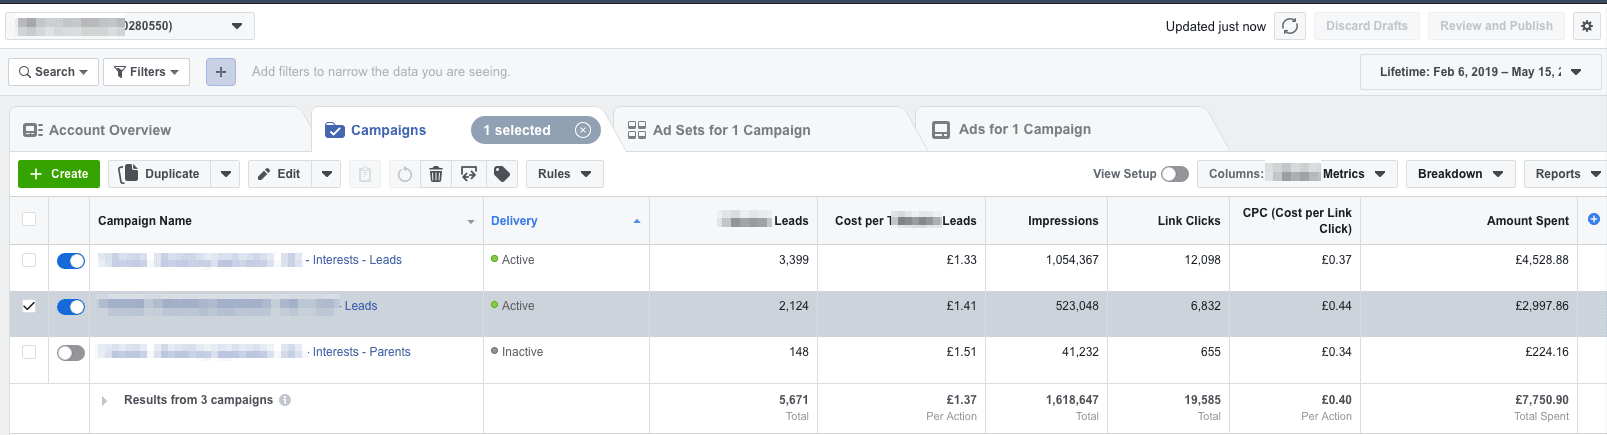This screenshot has width=1607, height=435.
Task: Click the blue plus add-column icon
Action: [1594, 220]
